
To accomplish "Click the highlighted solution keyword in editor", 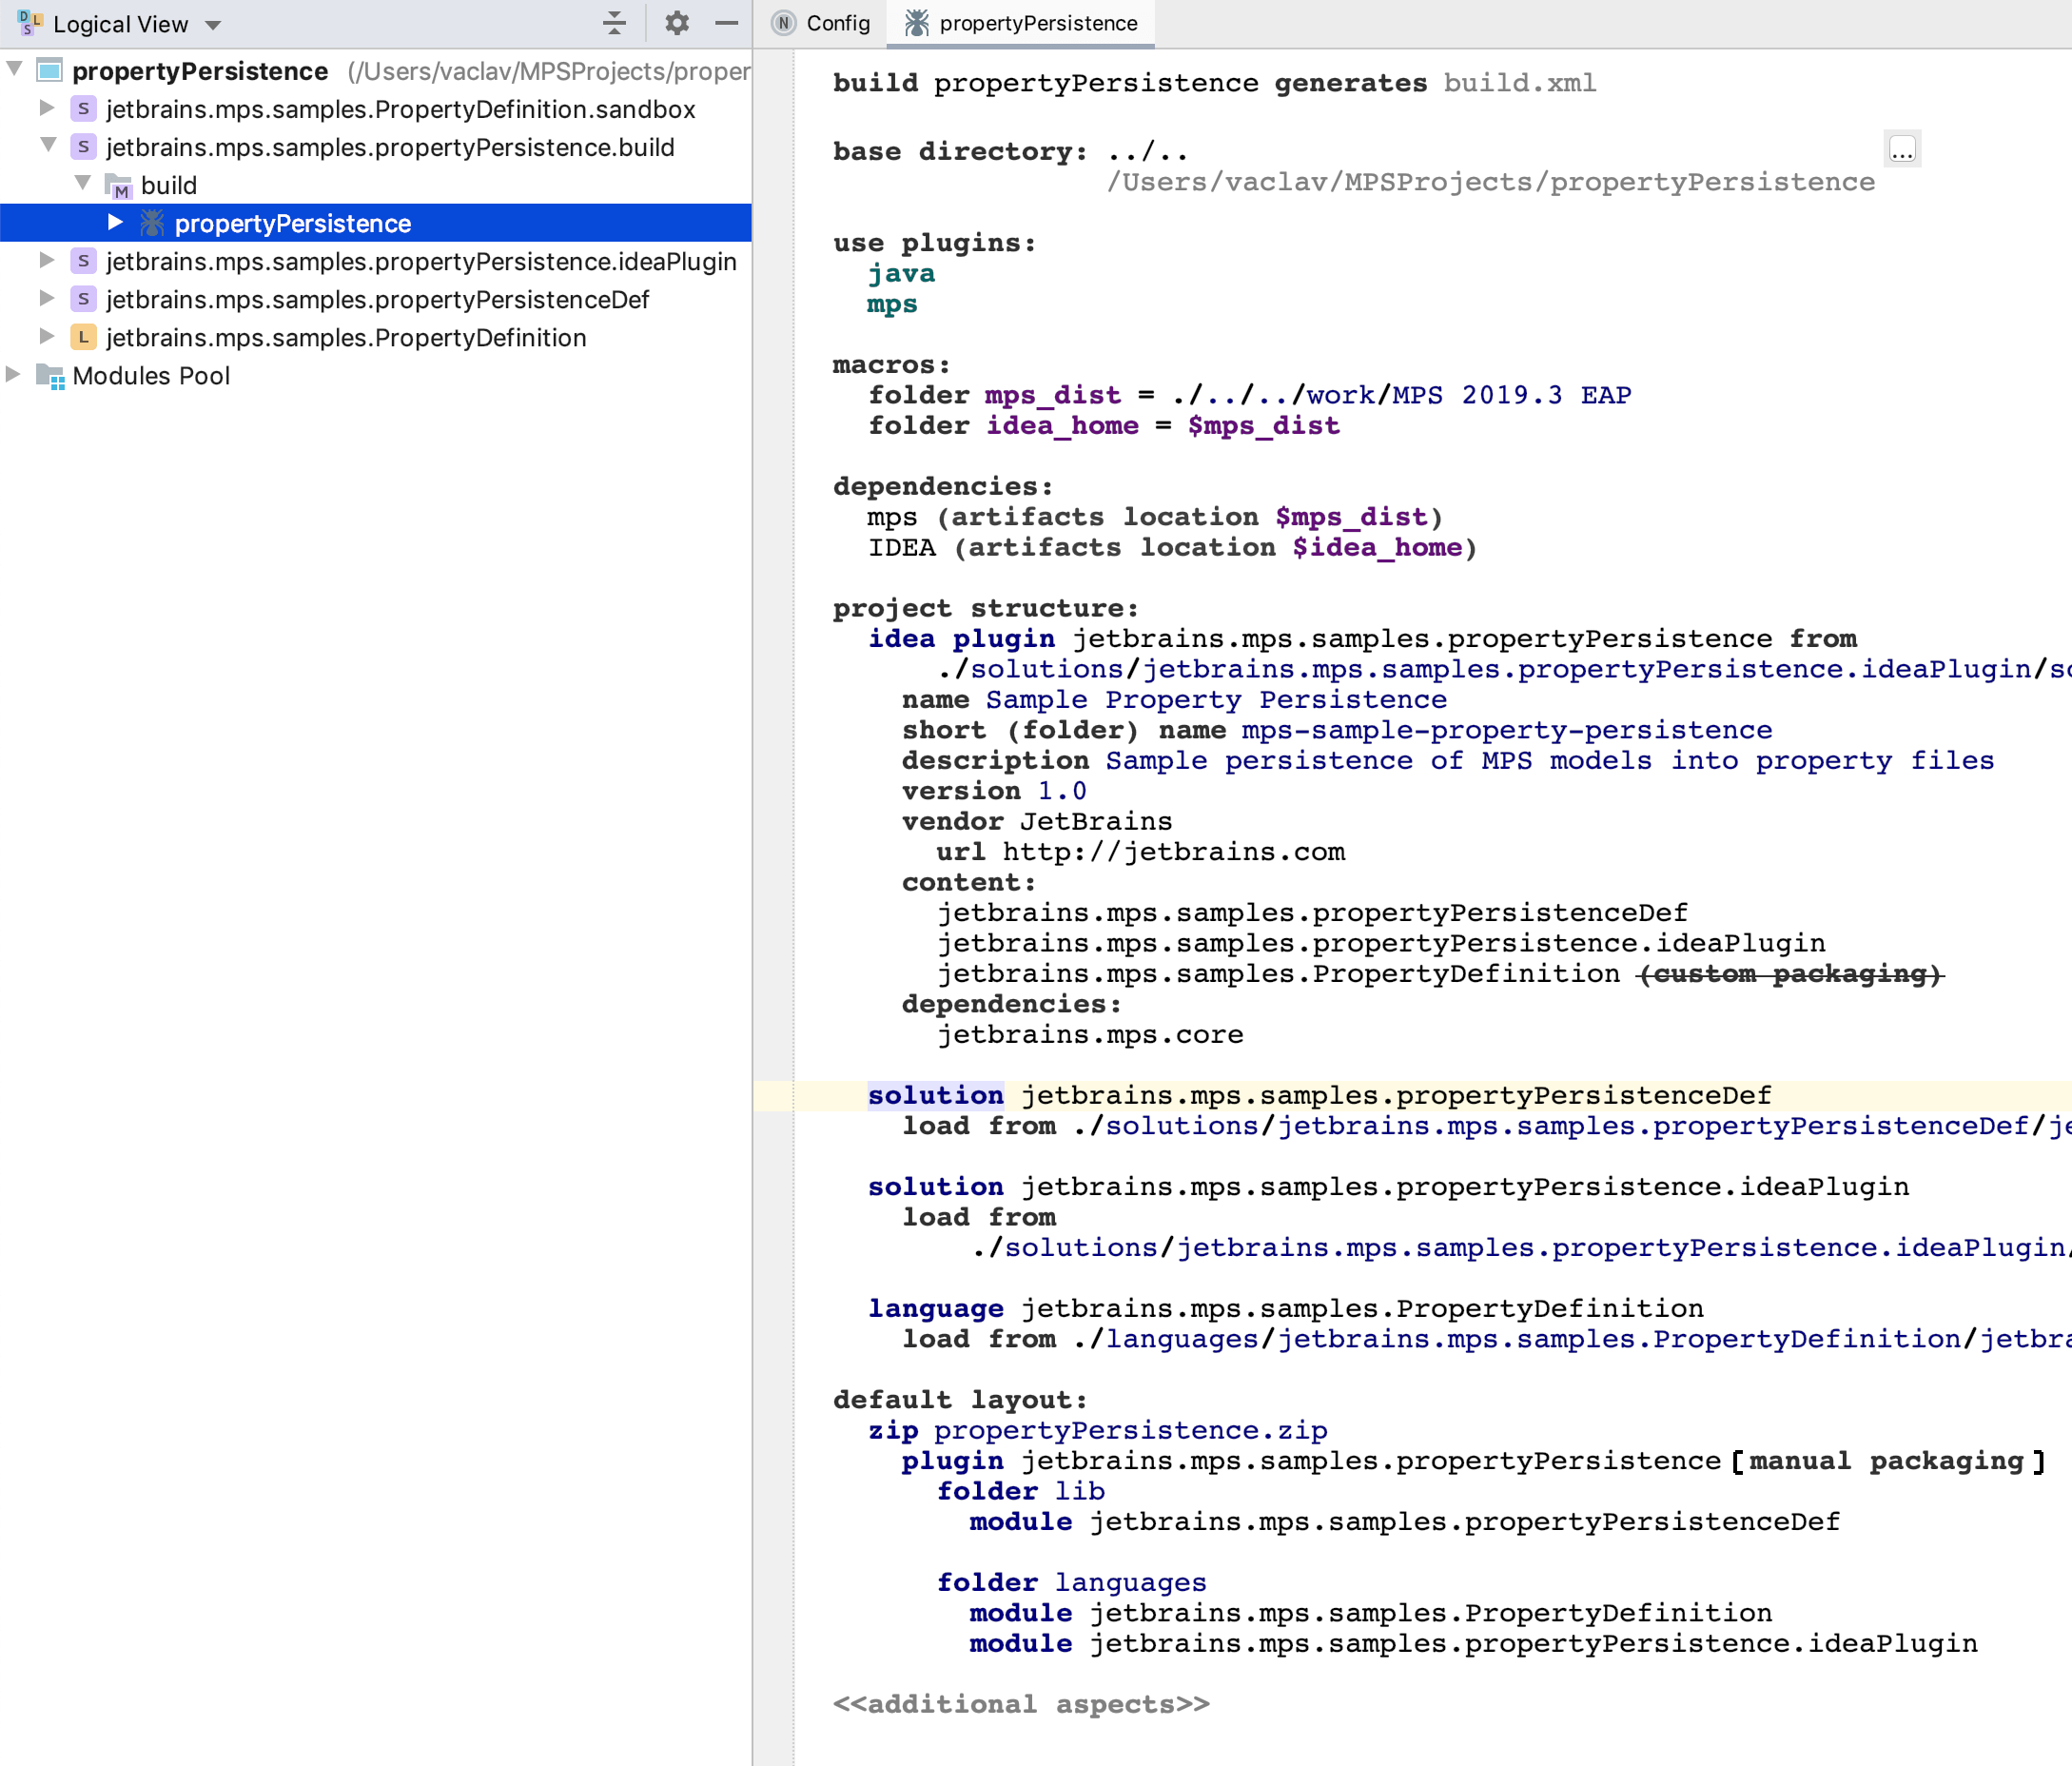I will coord(935,1096).
